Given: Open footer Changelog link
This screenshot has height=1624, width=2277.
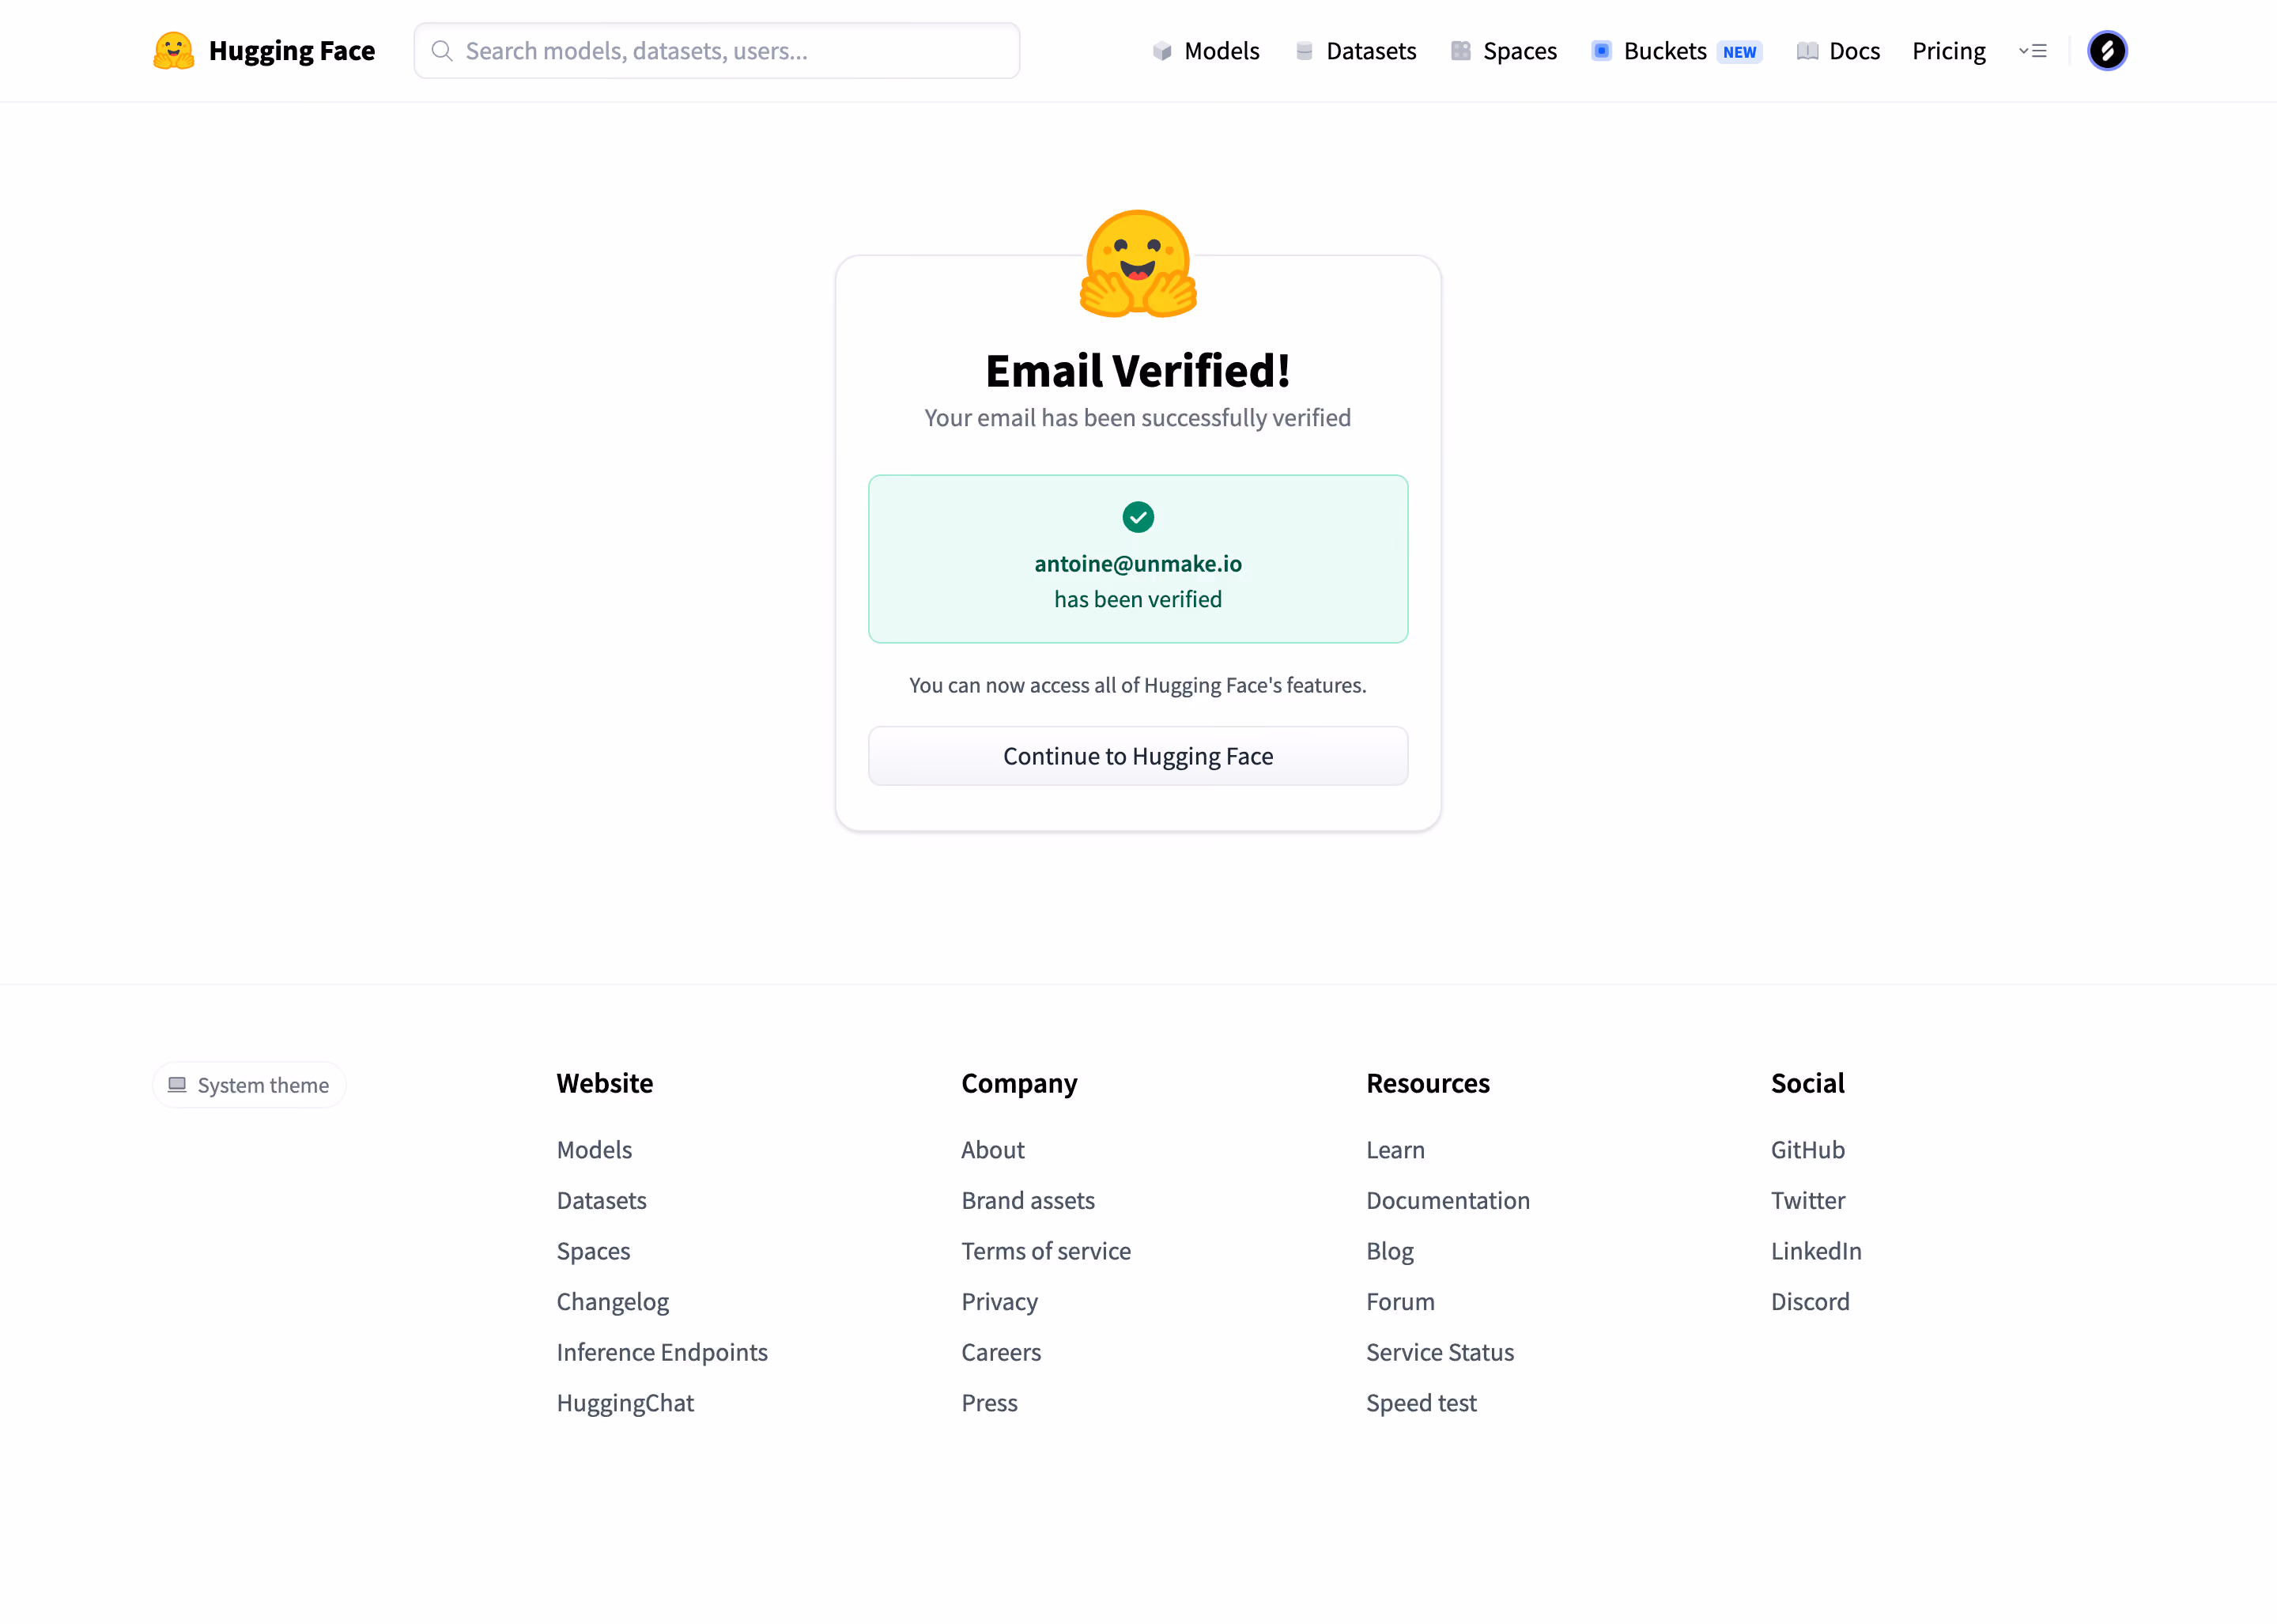Looking at the screenshot, I should [x=612, y=1302].
